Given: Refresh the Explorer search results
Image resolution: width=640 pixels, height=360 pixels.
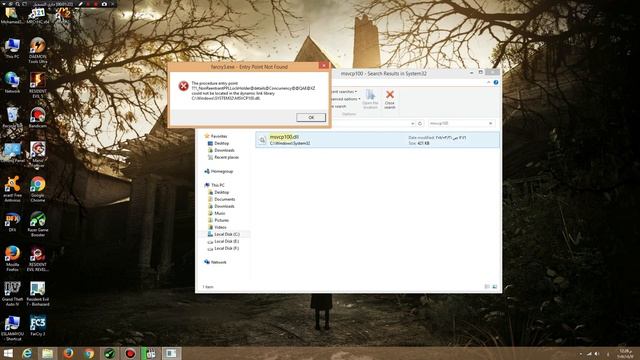Looking at the screenshot, I should (420, 123).
